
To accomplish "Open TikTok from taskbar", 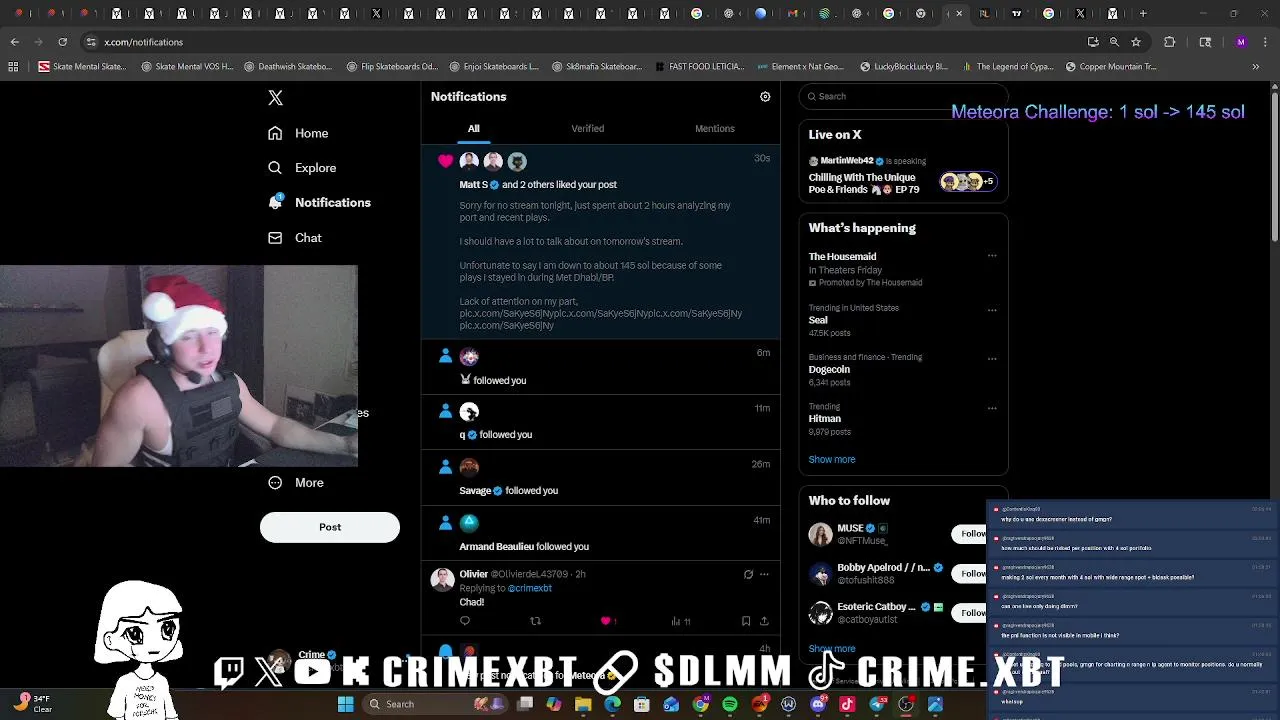I will [847, 704].
